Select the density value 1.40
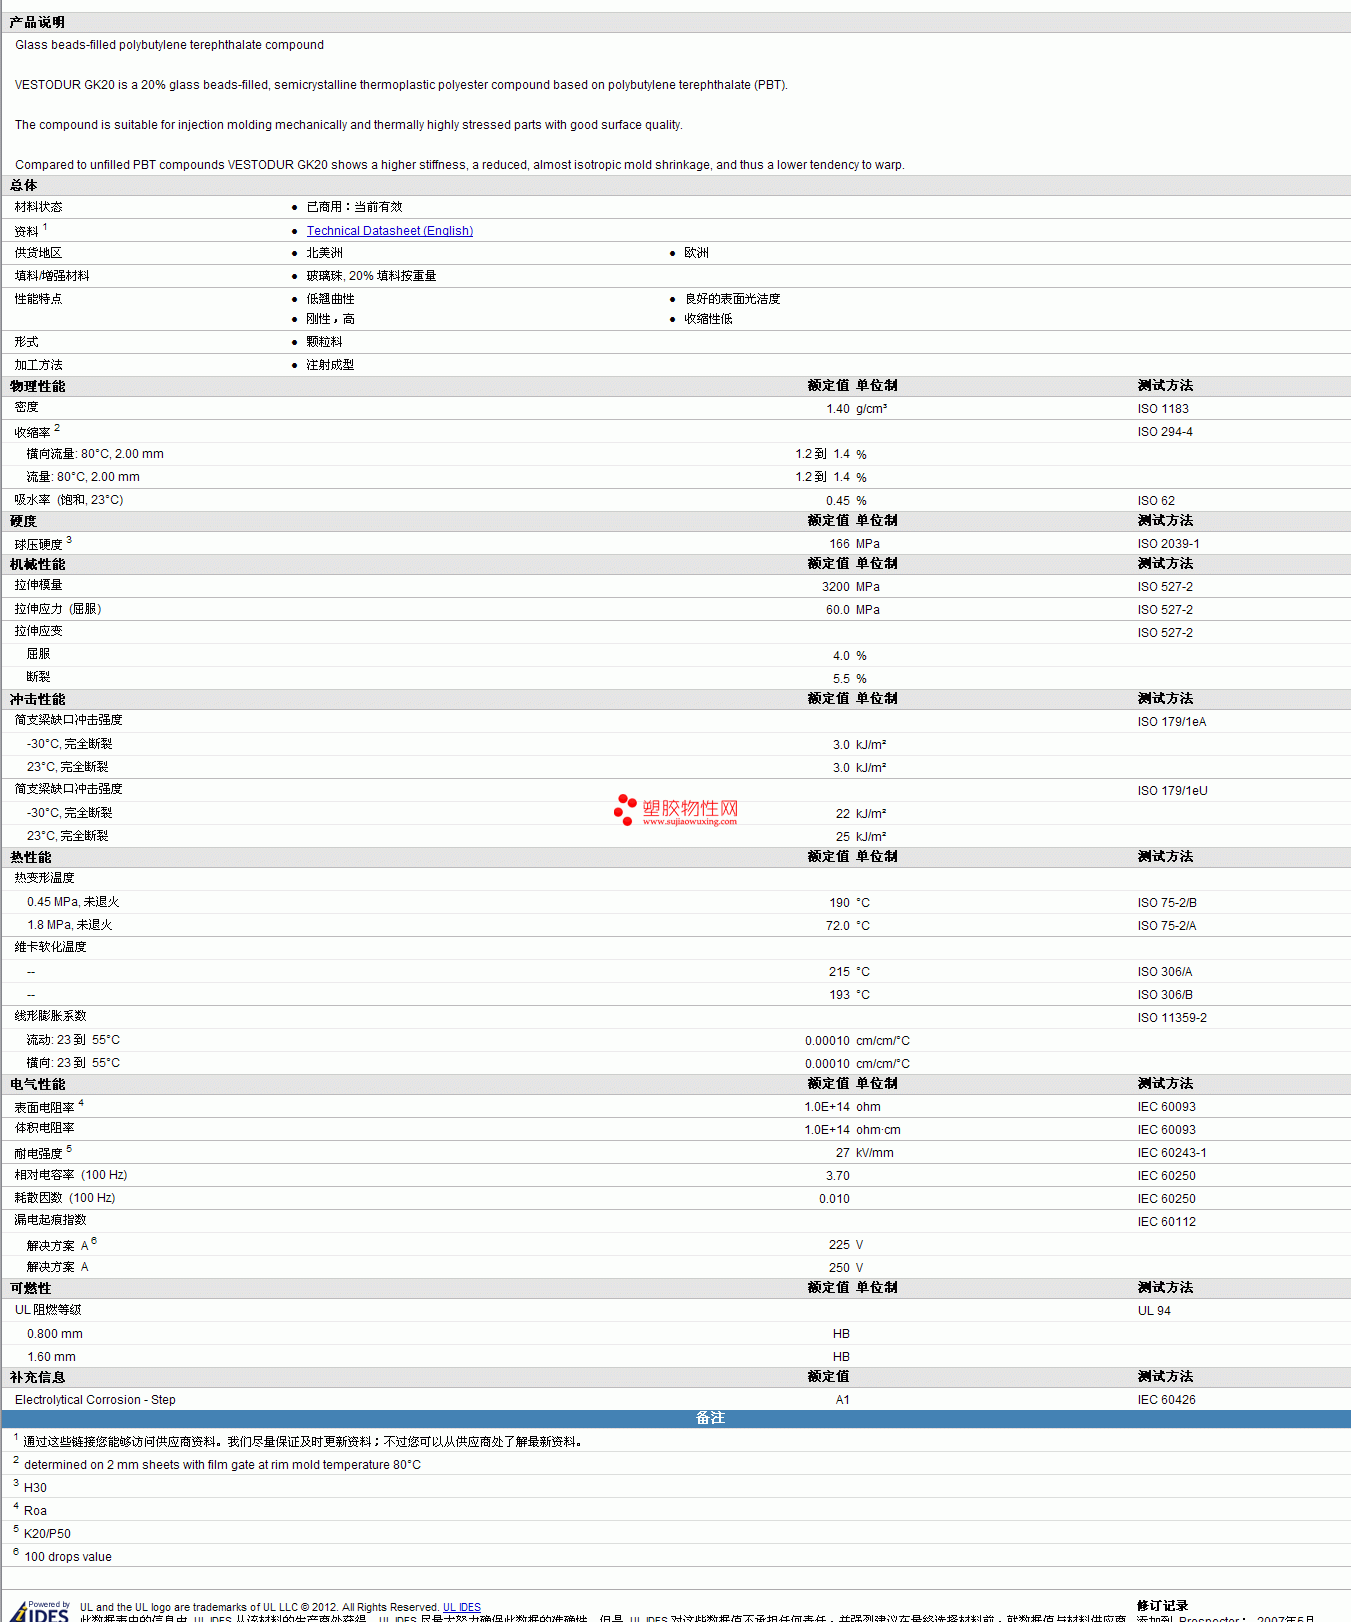1351x1622 pixels. coord(838,409)
